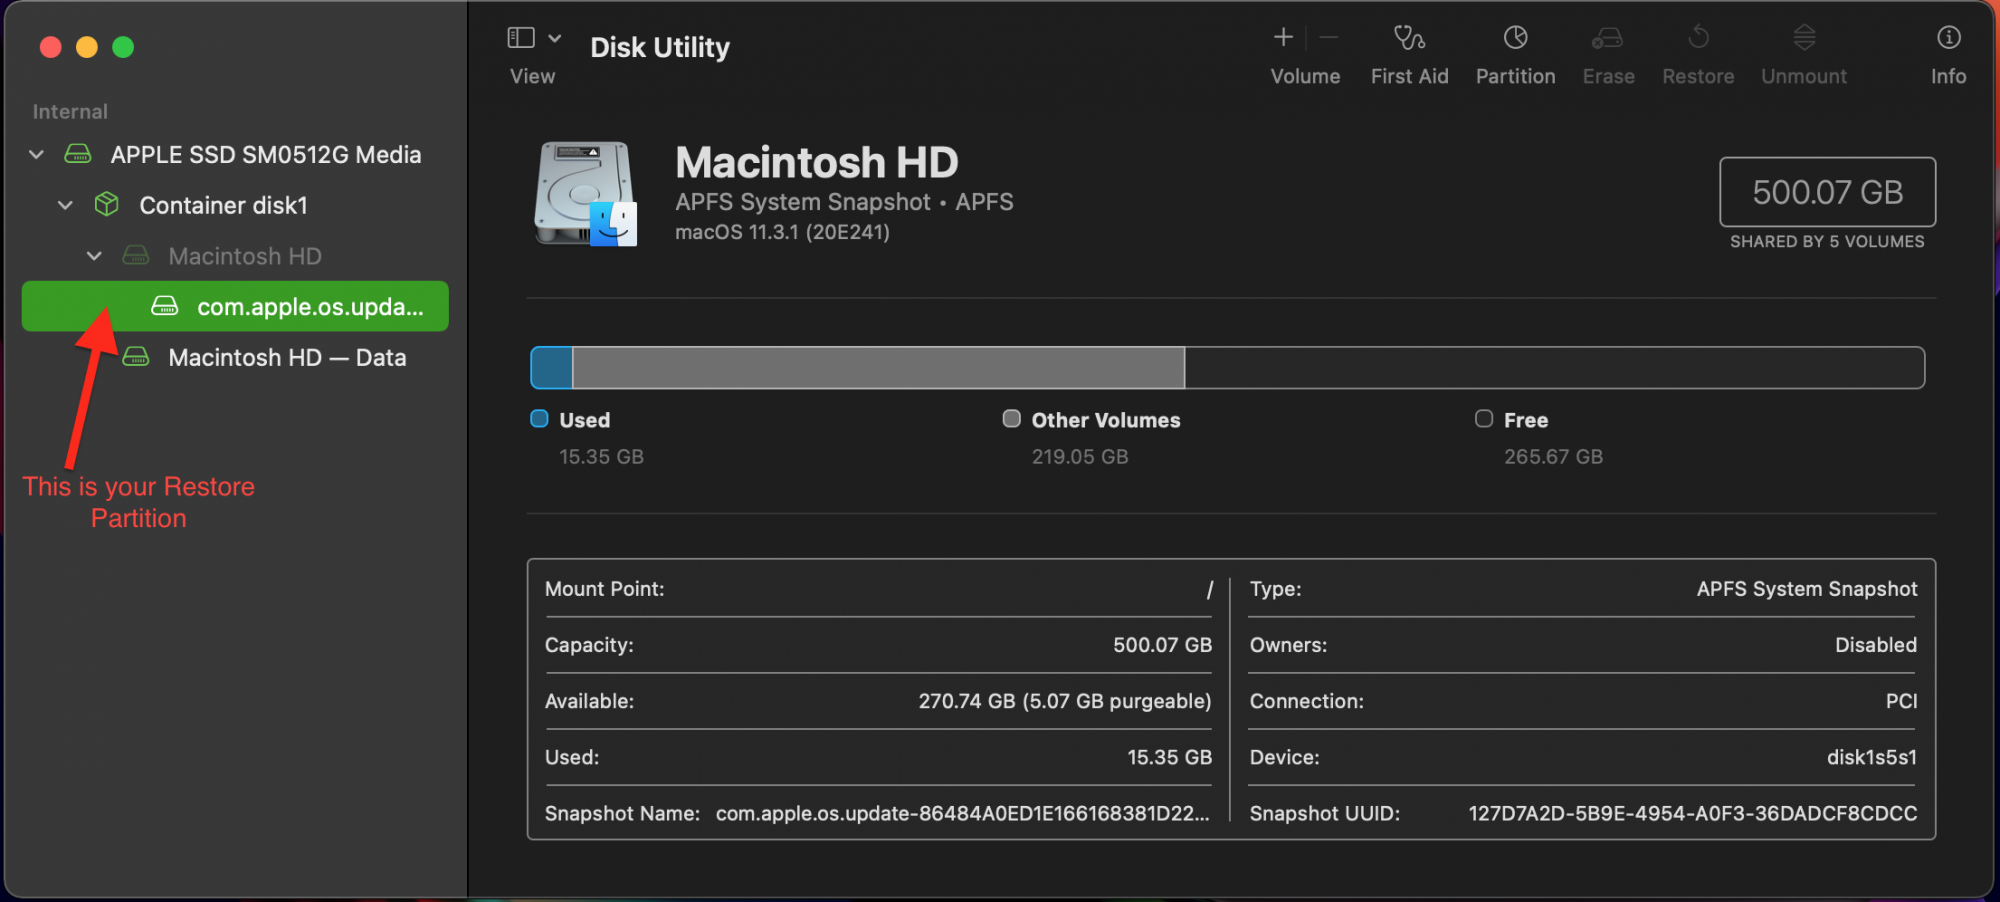Run First Aid stethoscope icon

click(x=1409, y=38)
